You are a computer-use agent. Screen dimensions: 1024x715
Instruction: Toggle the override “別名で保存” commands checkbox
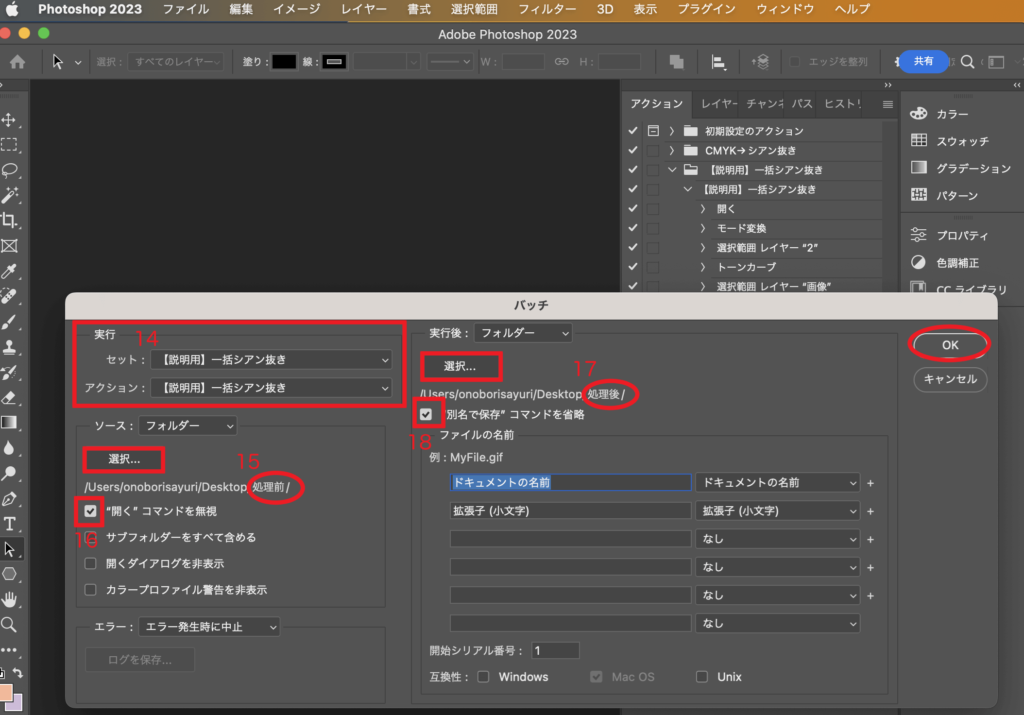point(426,414)
